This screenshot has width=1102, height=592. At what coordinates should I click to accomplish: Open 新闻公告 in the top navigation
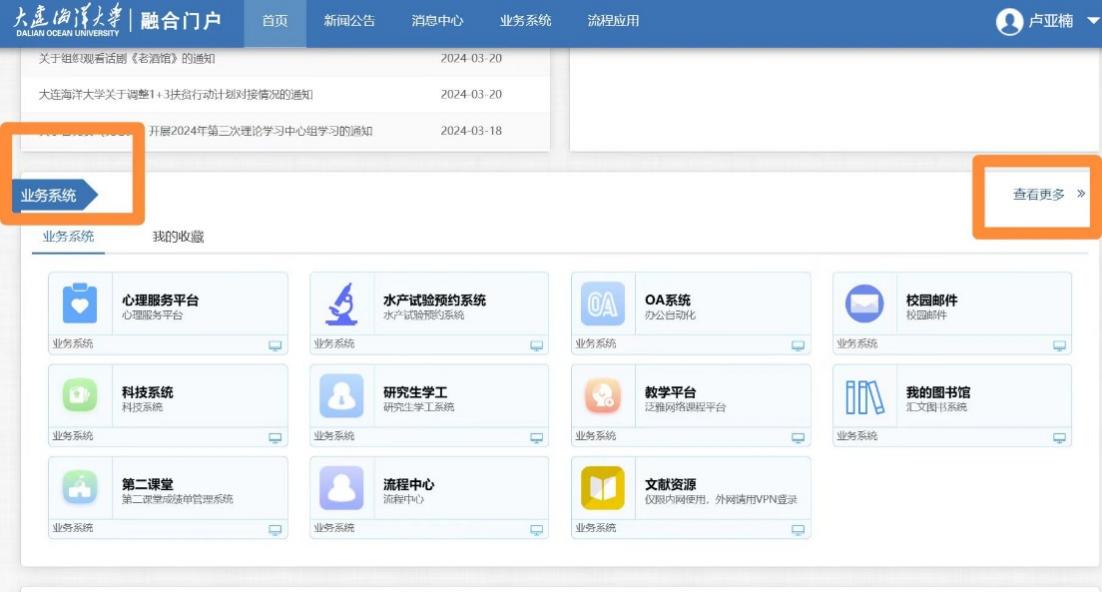click(x=349, y=21)
